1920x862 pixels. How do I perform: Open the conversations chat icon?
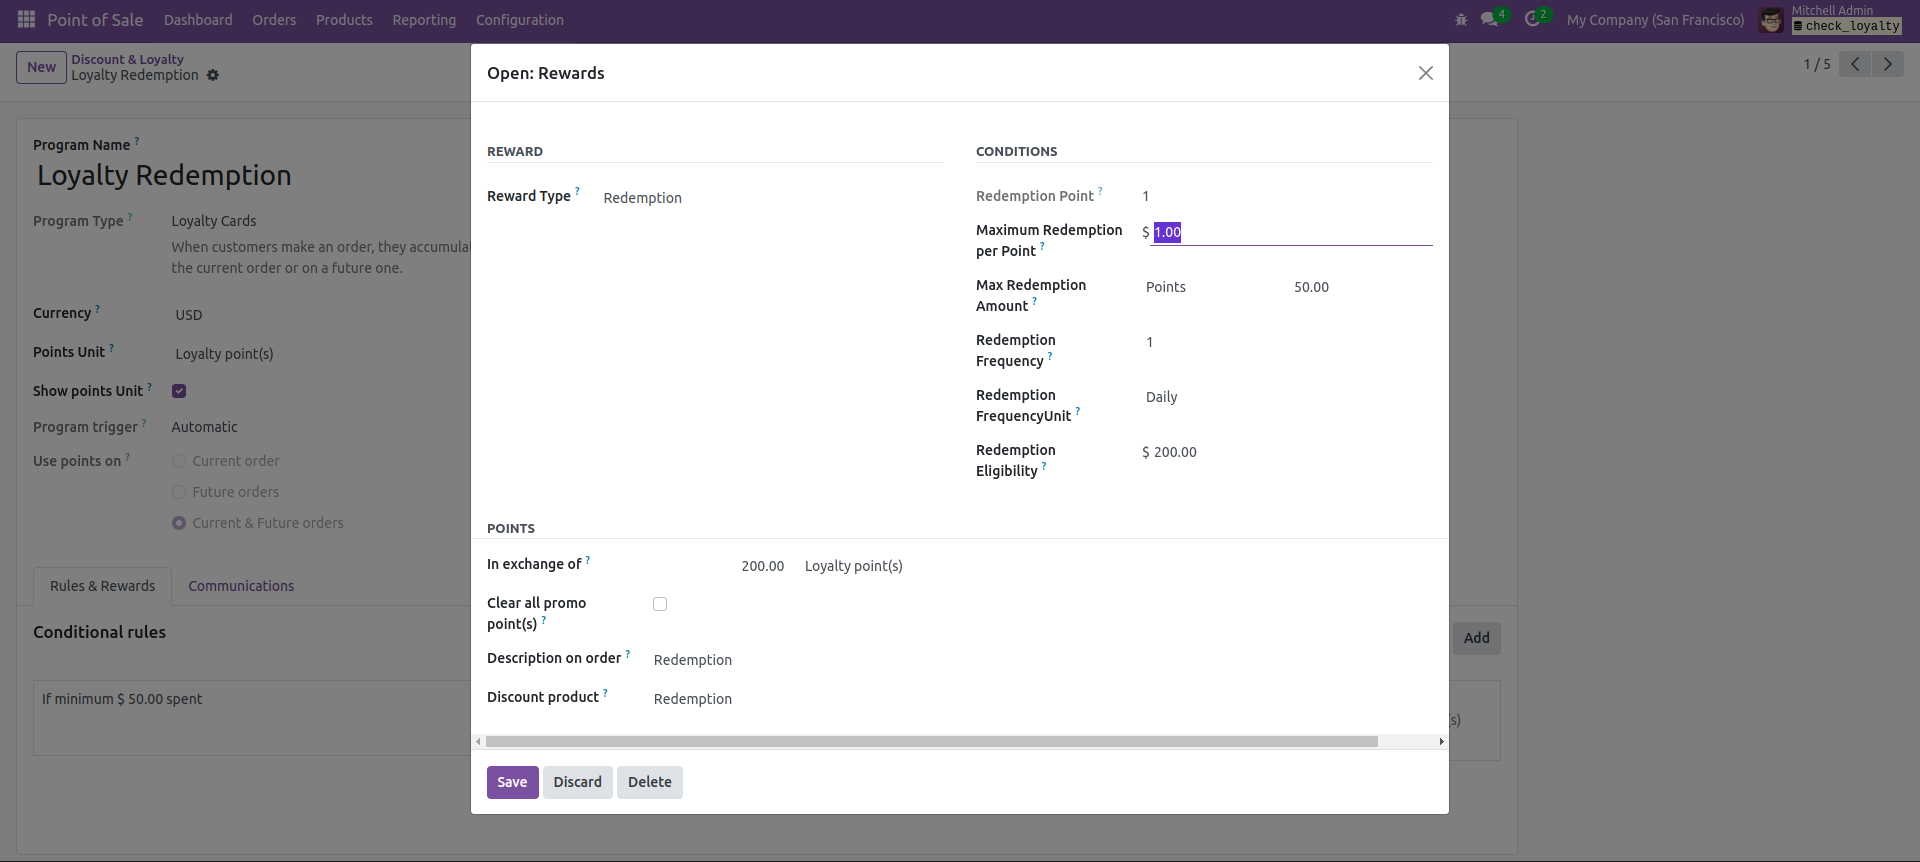pos(1490,20)
